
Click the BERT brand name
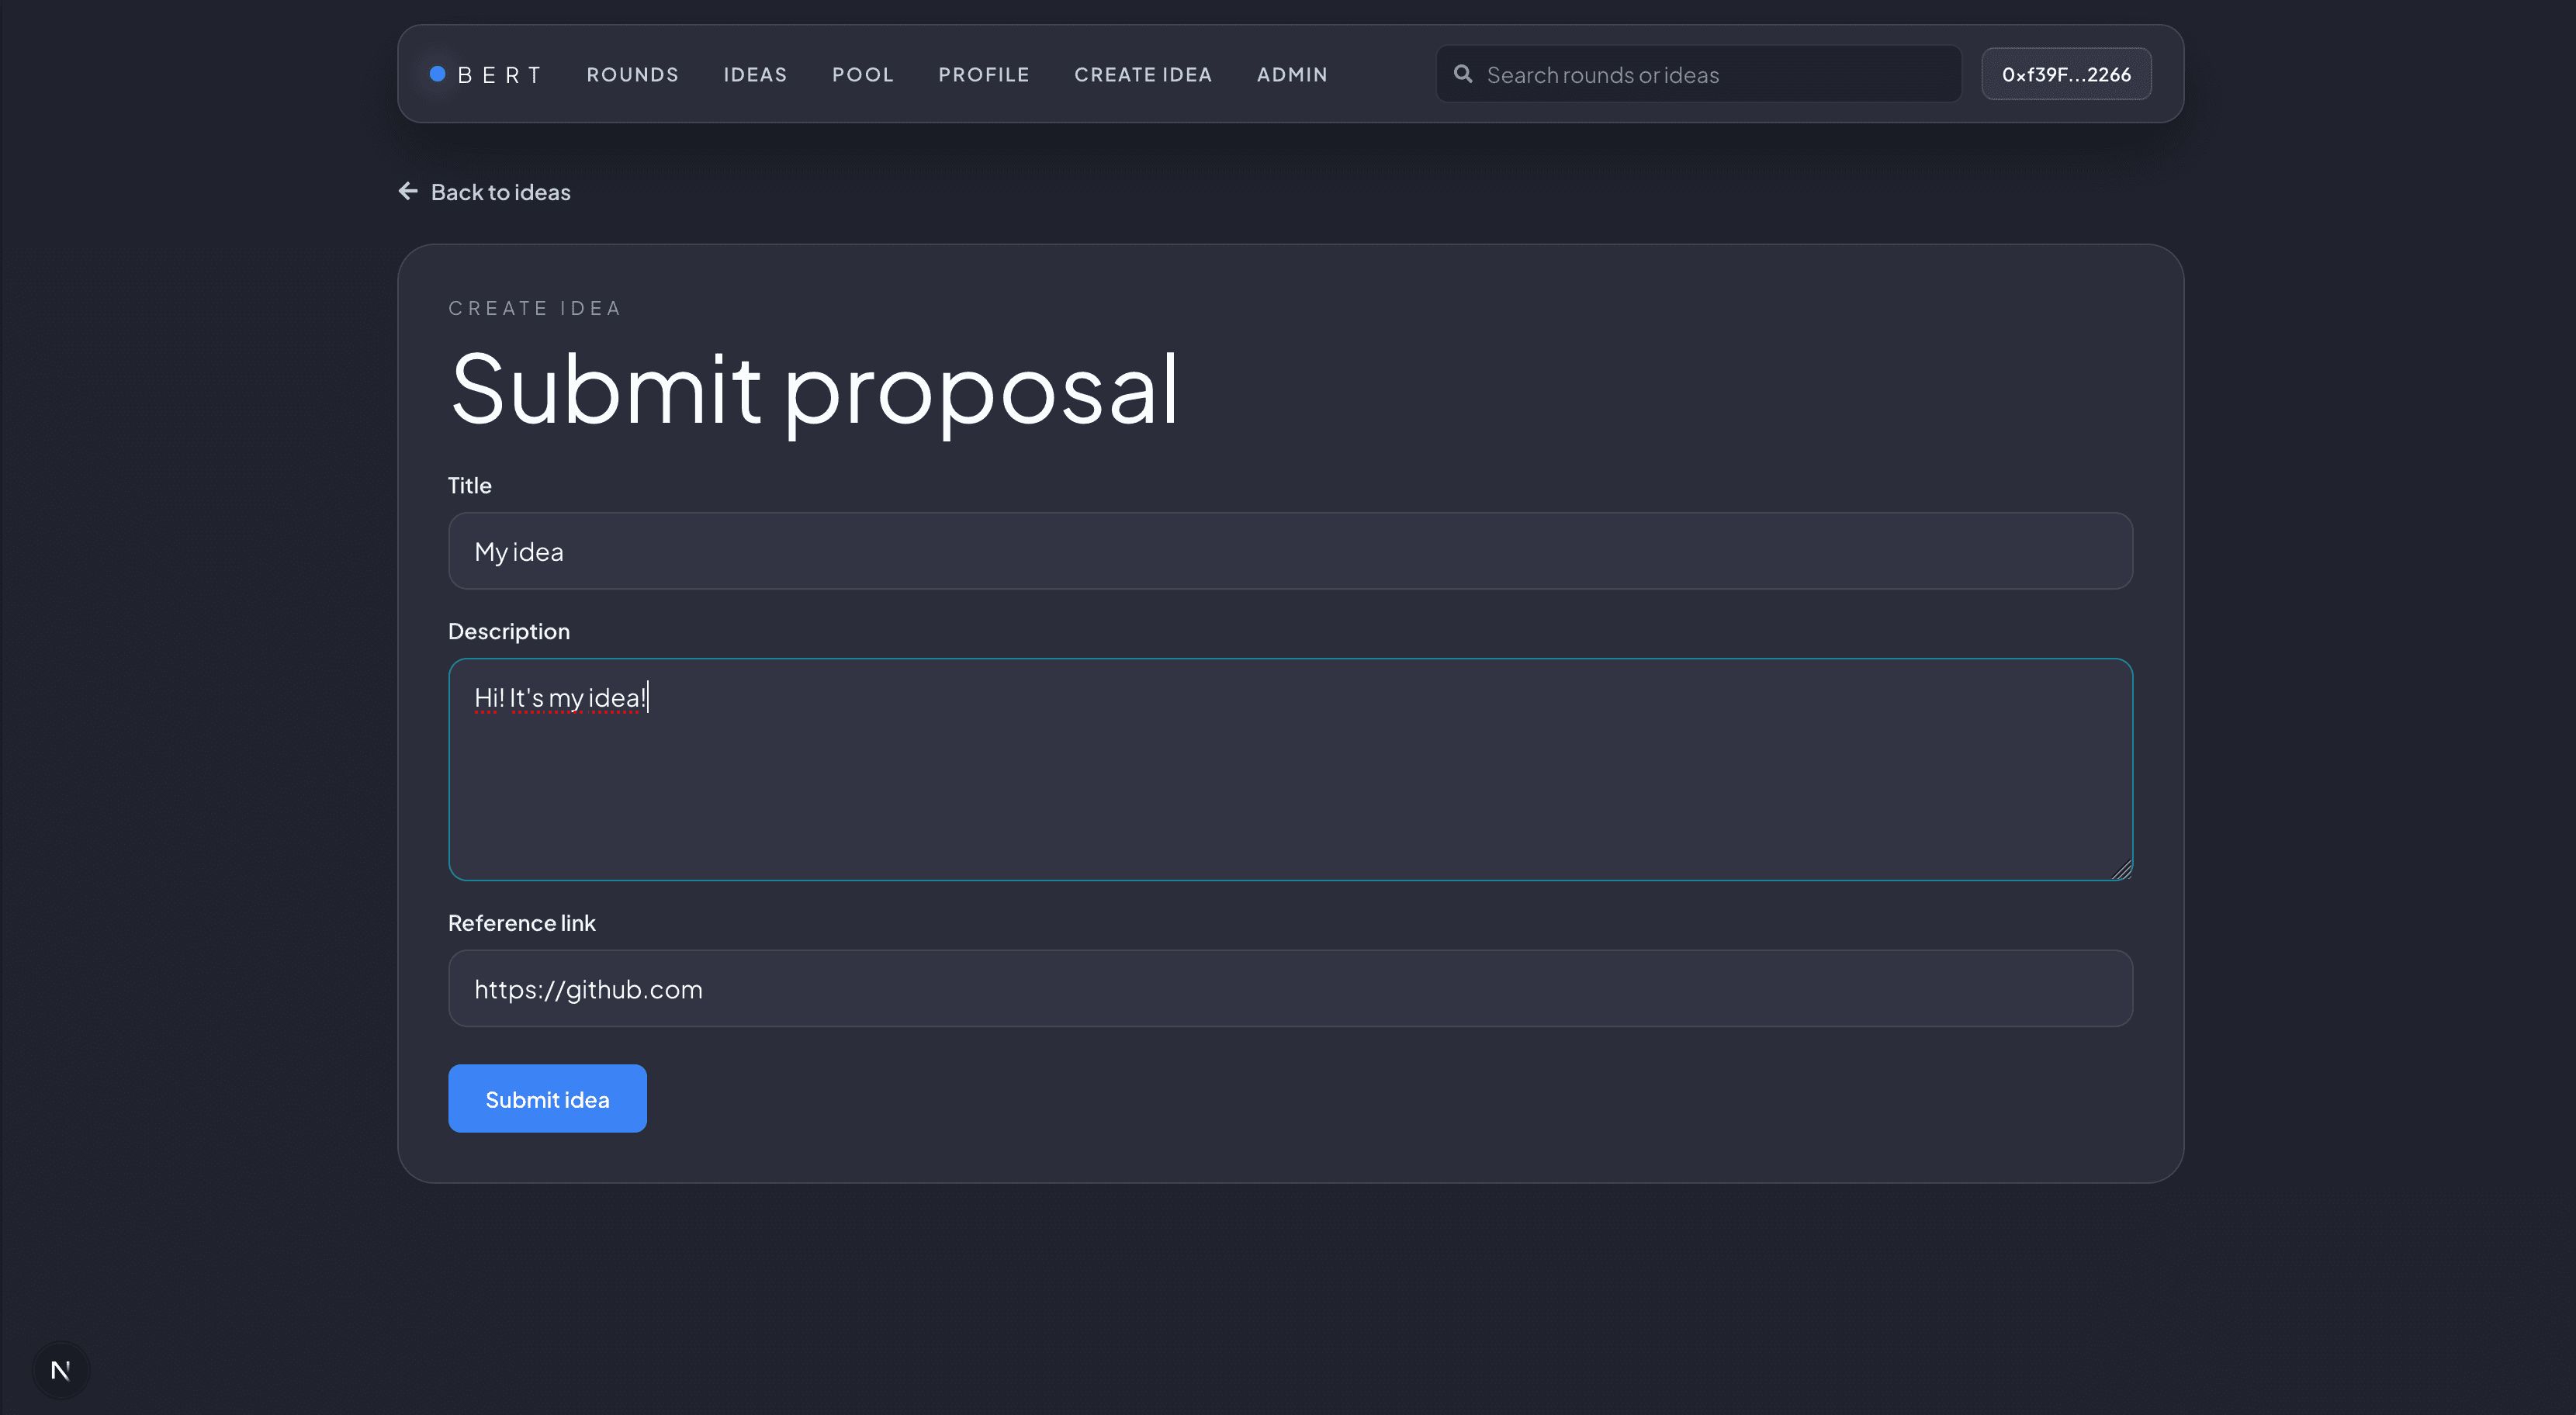tap(500, 75)
